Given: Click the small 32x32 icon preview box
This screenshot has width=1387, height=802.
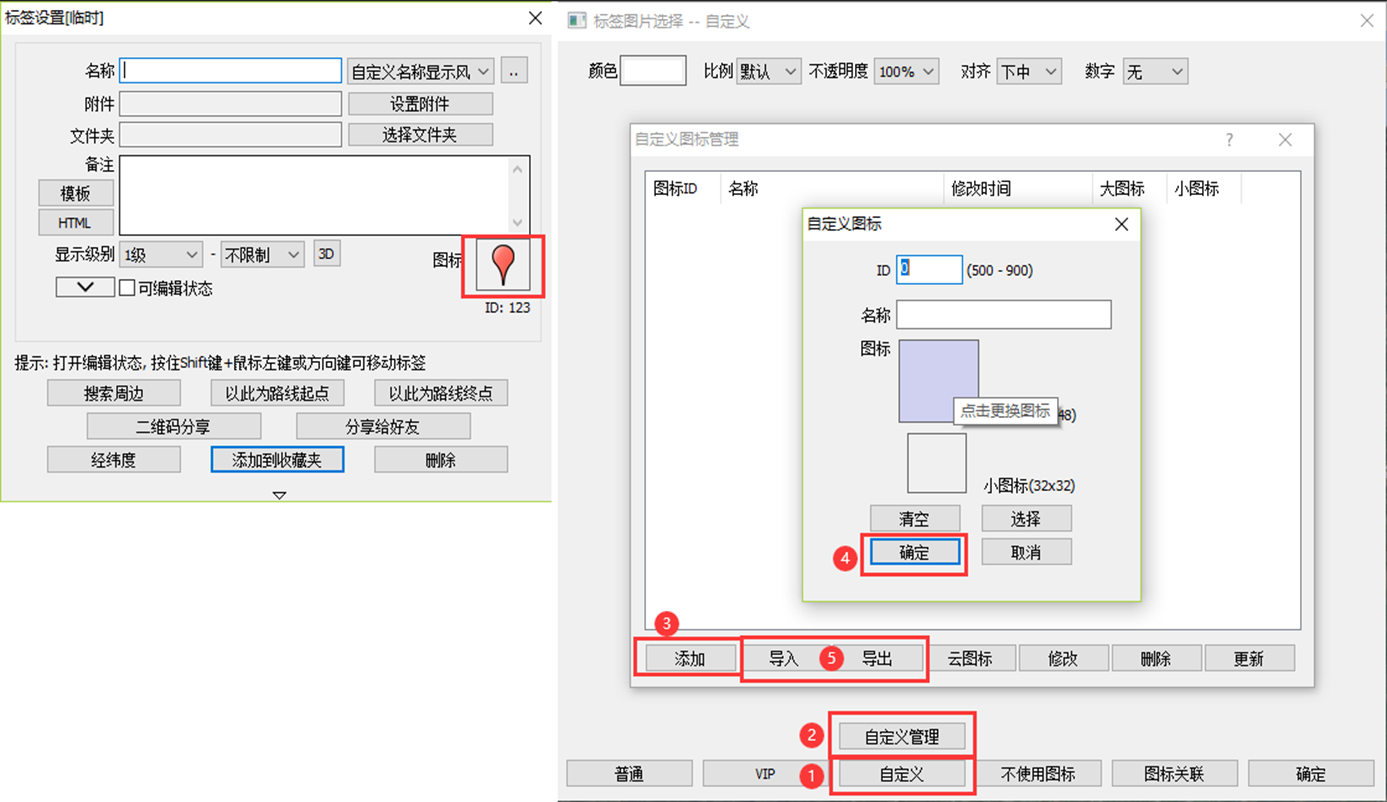Looking at the screenshot, I should (x=936, y=463).
